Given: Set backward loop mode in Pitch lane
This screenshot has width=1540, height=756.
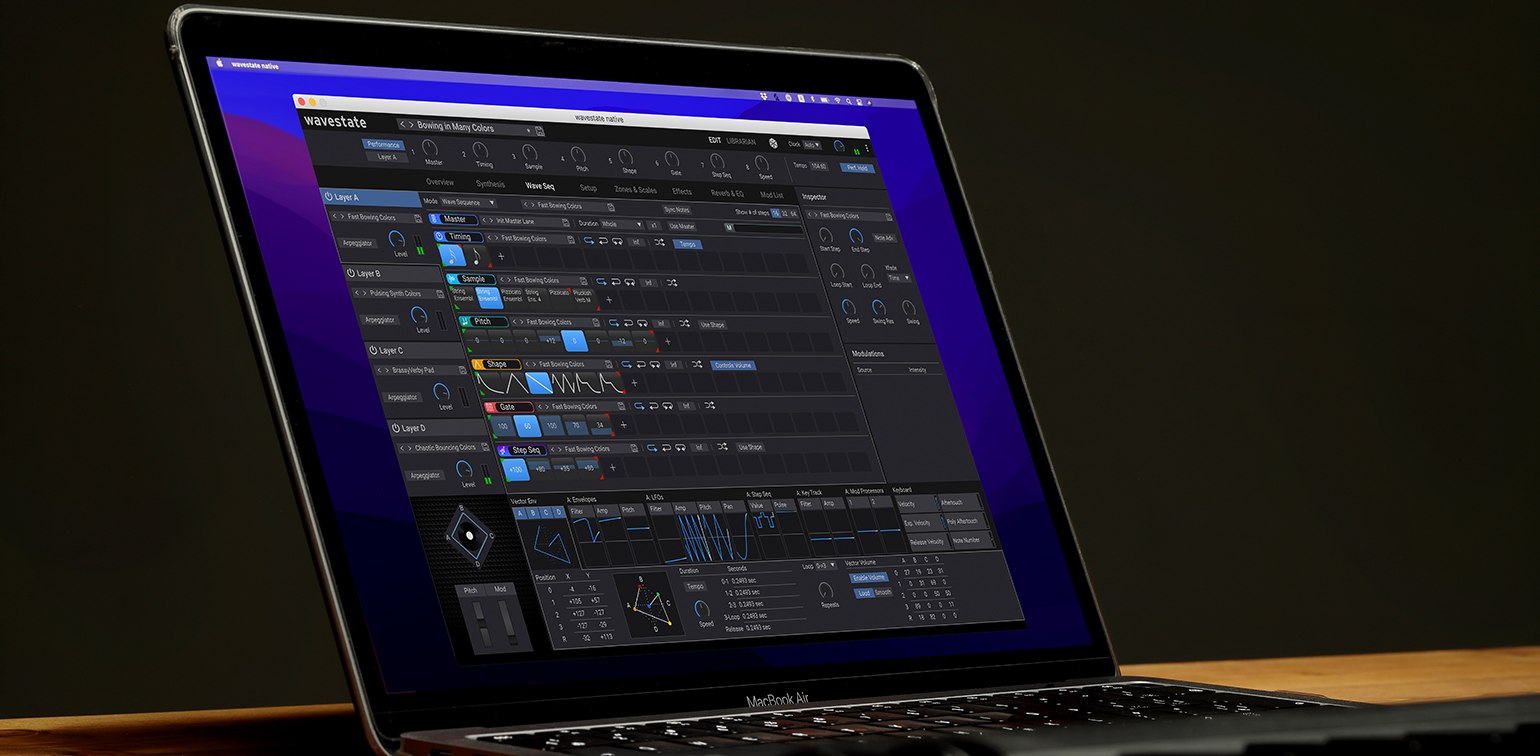Looking at the screenshot, I should pos(628,323).
